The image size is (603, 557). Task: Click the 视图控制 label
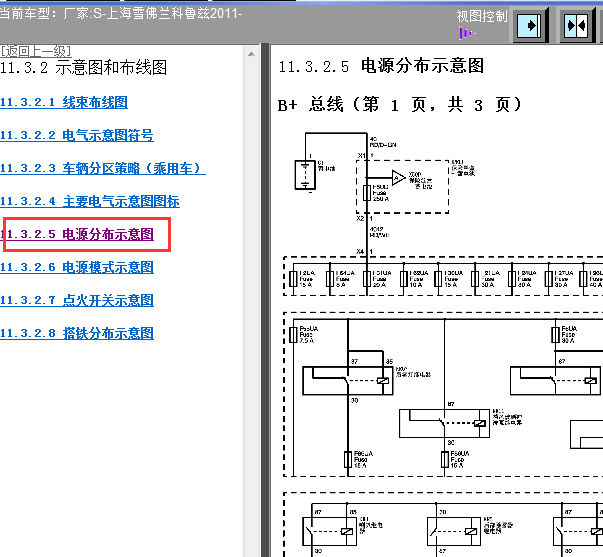[x=482, y=16]
